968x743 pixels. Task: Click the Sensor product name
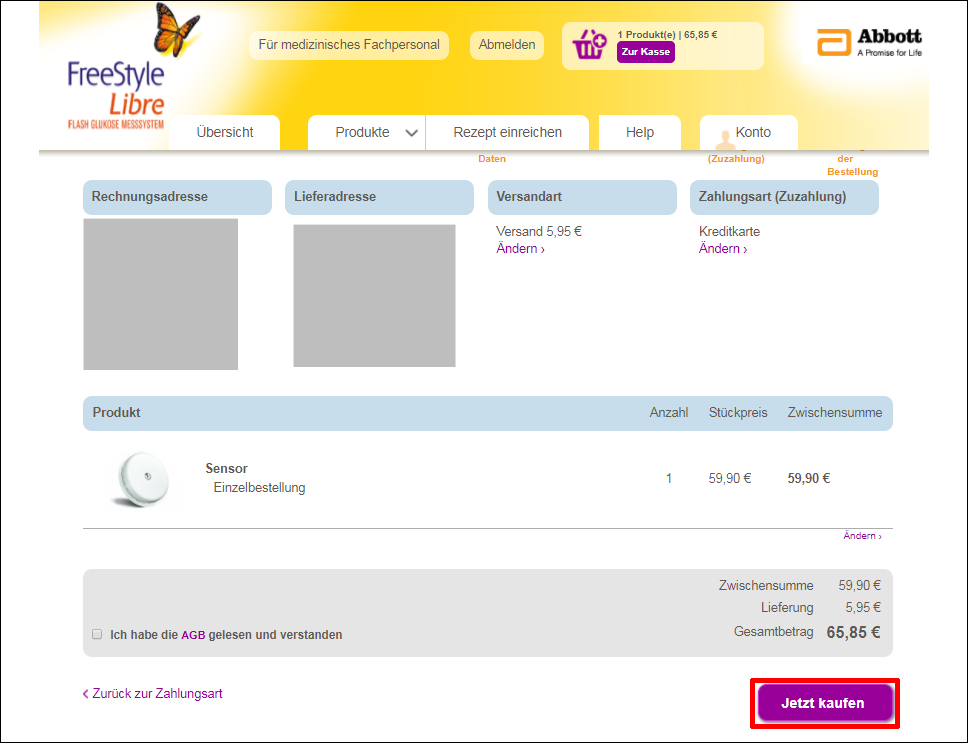click(x=227, y=468)
